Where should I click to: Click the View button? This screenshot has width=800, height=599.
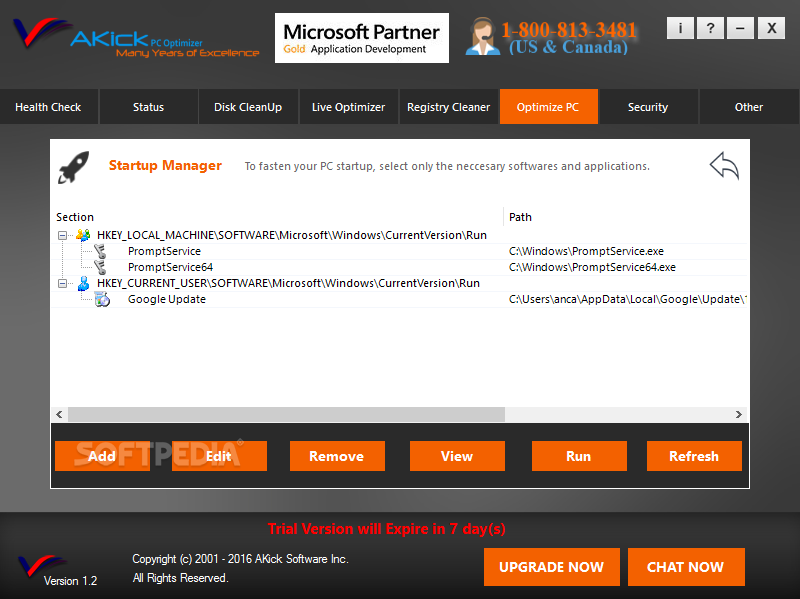pos(457,456)
